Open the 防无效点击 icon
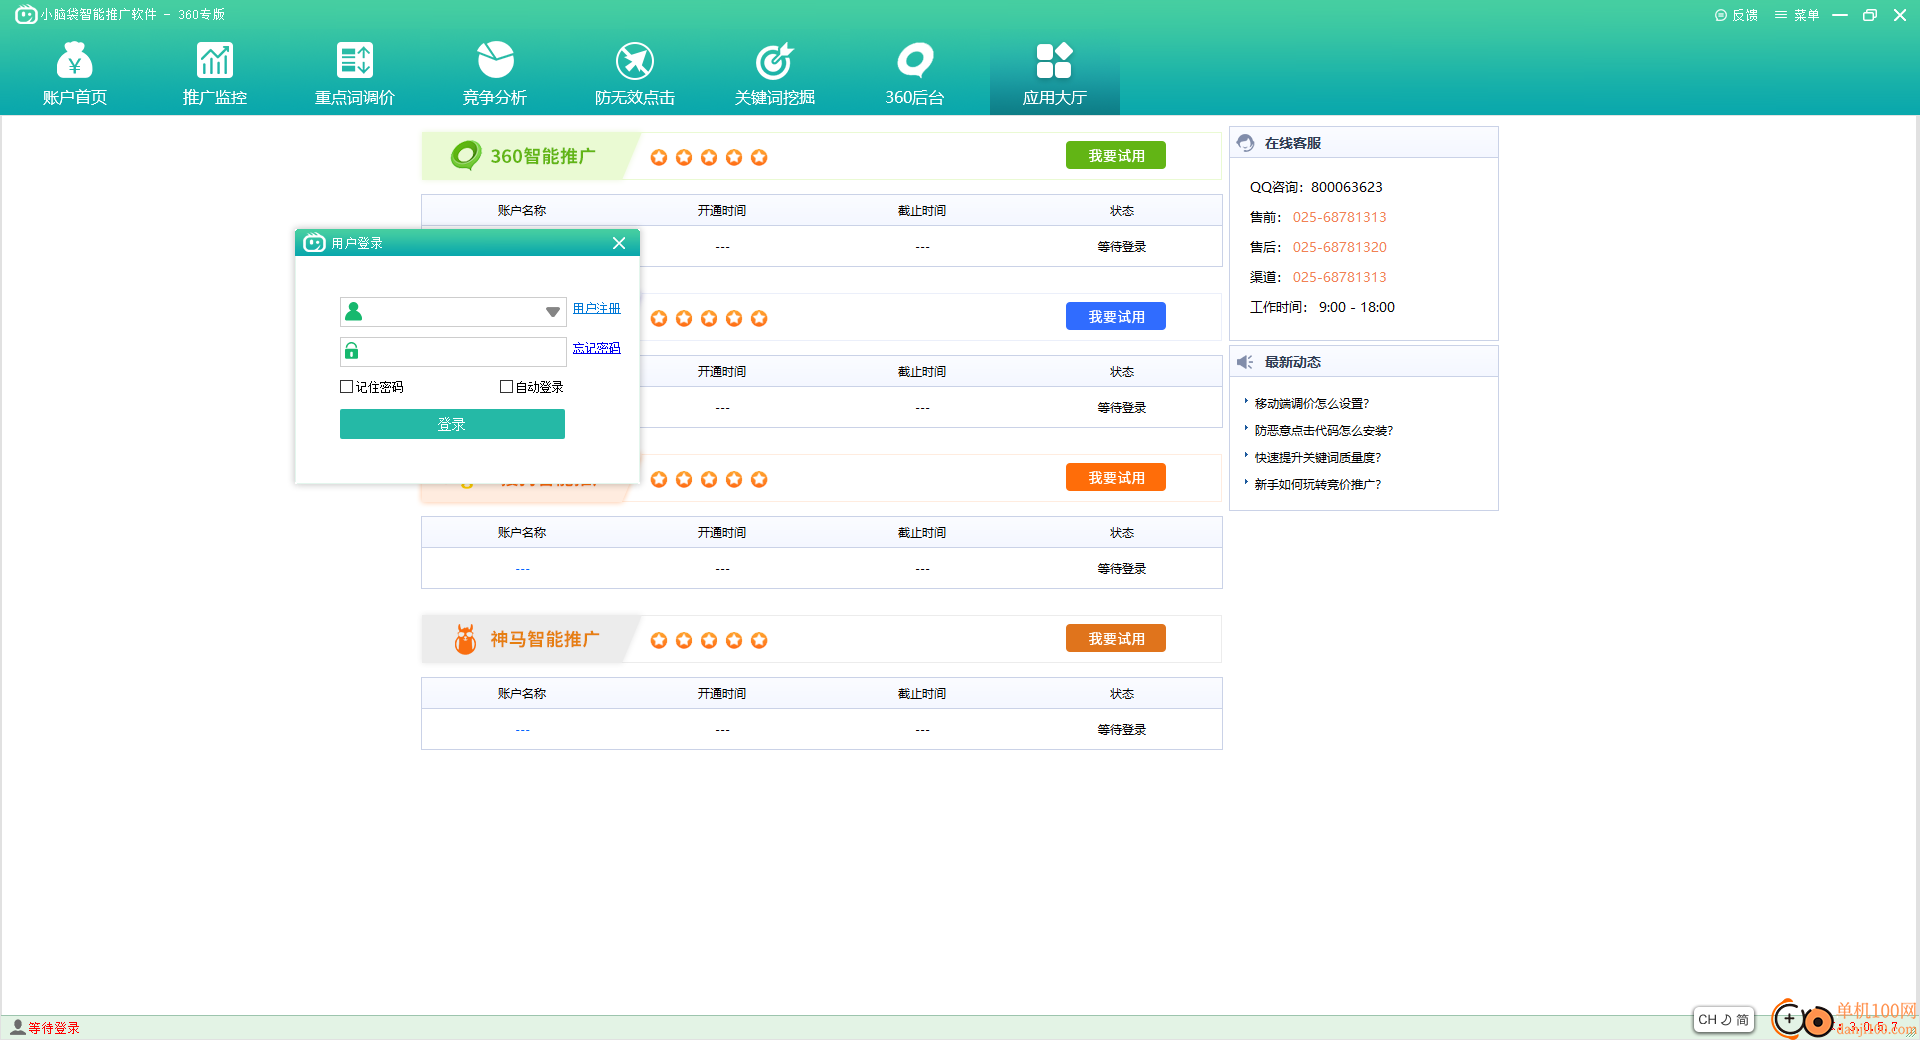Viewport: 1920px width, 1040px height. [x=635, y=60]
